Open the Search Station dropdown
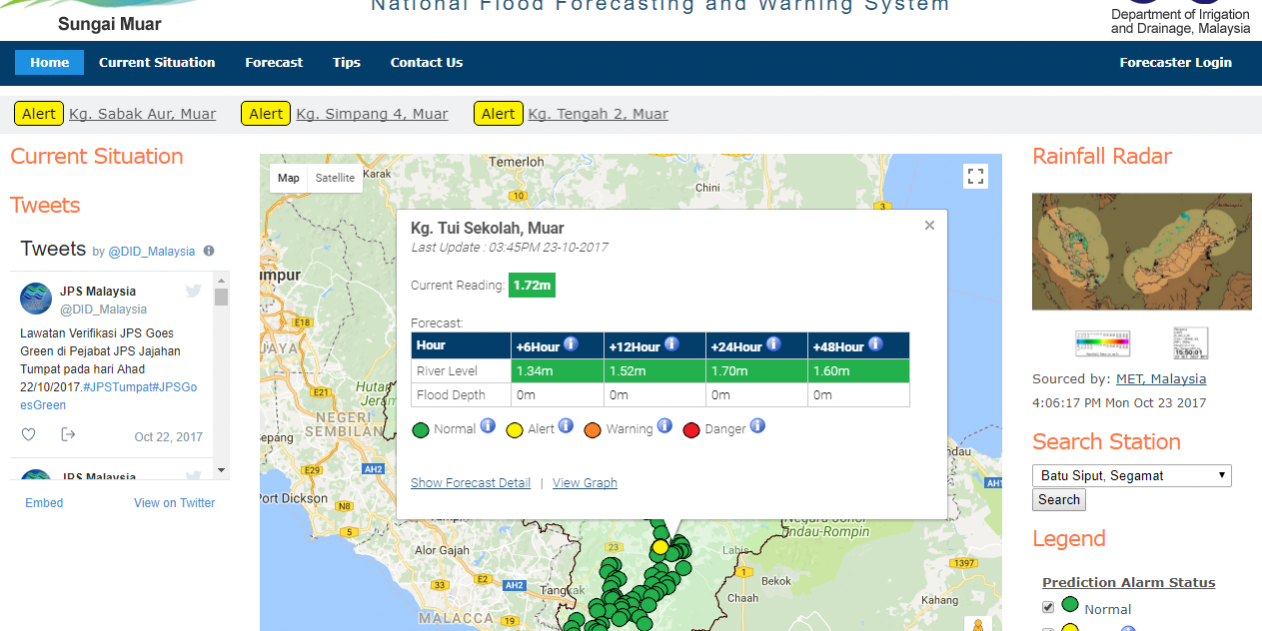The height and width of the screenshot is (631, 1262). [x=1131, y=476]
